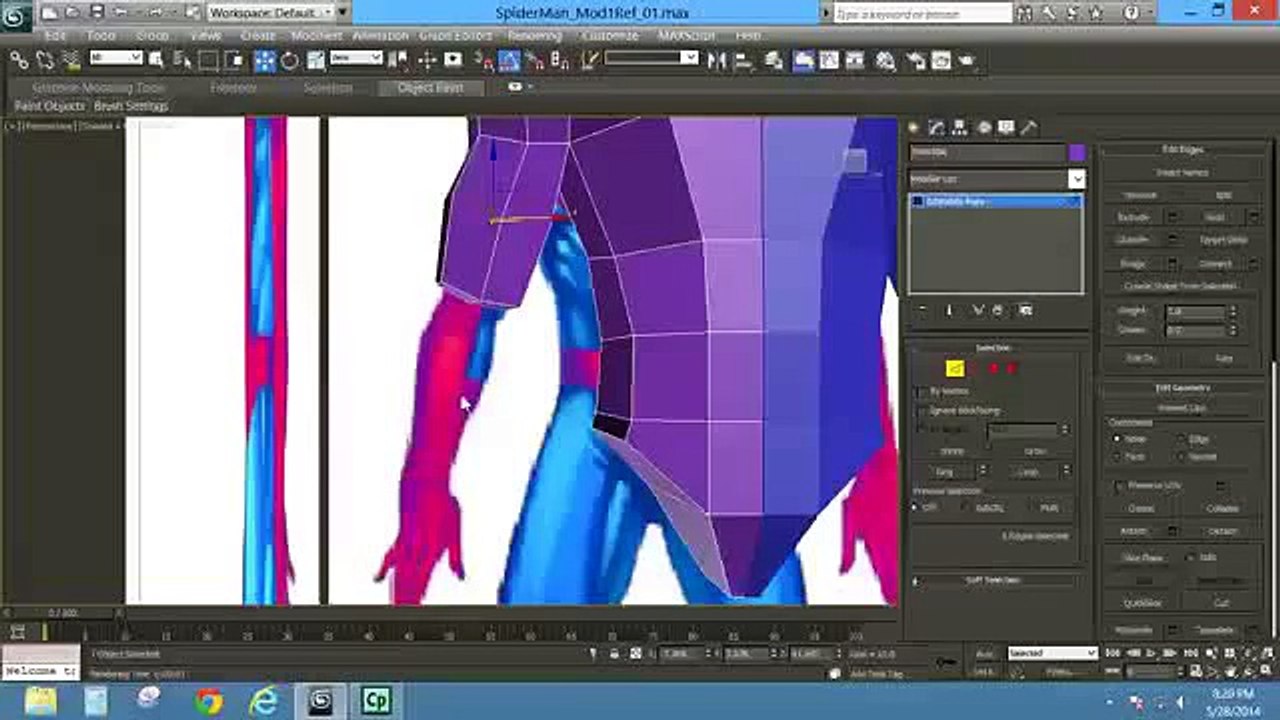The image size is (1280, 720).
Task: Open the Help question mark icon
Action: 1131,12
